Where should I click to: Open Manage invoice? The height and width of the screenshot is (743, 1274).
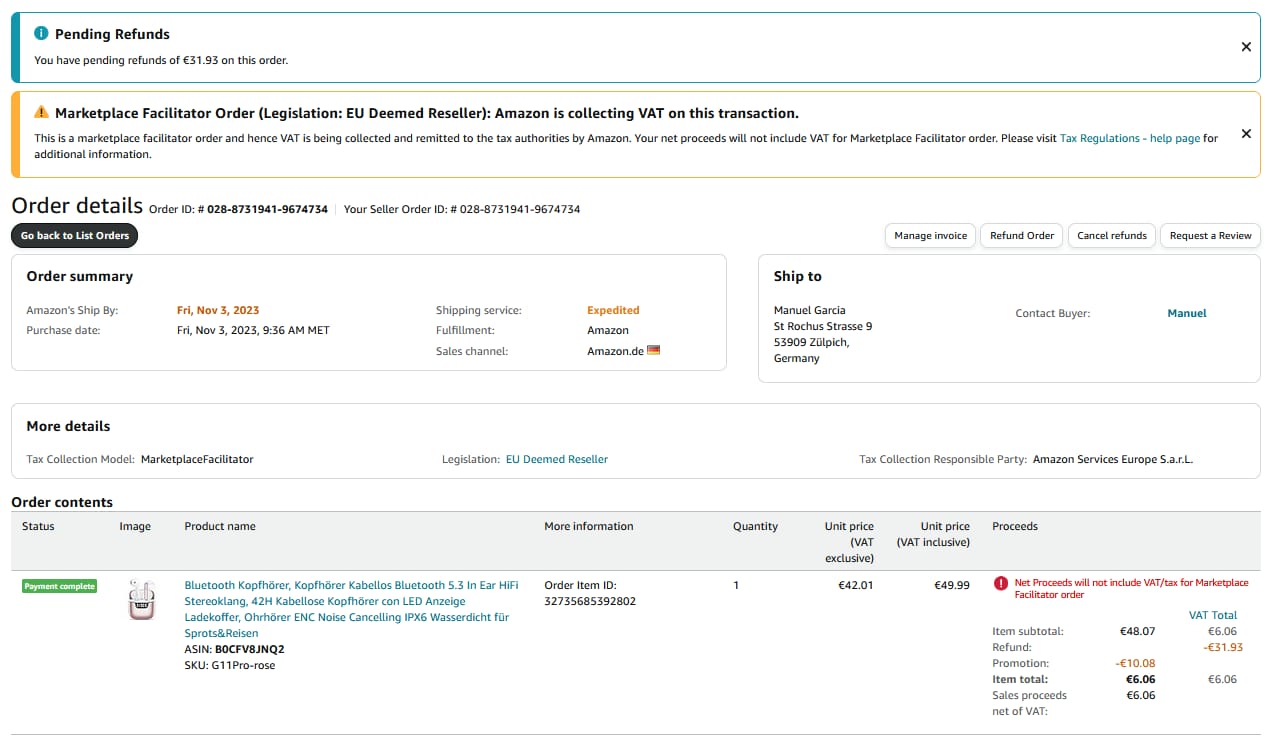tap(930, 236)
